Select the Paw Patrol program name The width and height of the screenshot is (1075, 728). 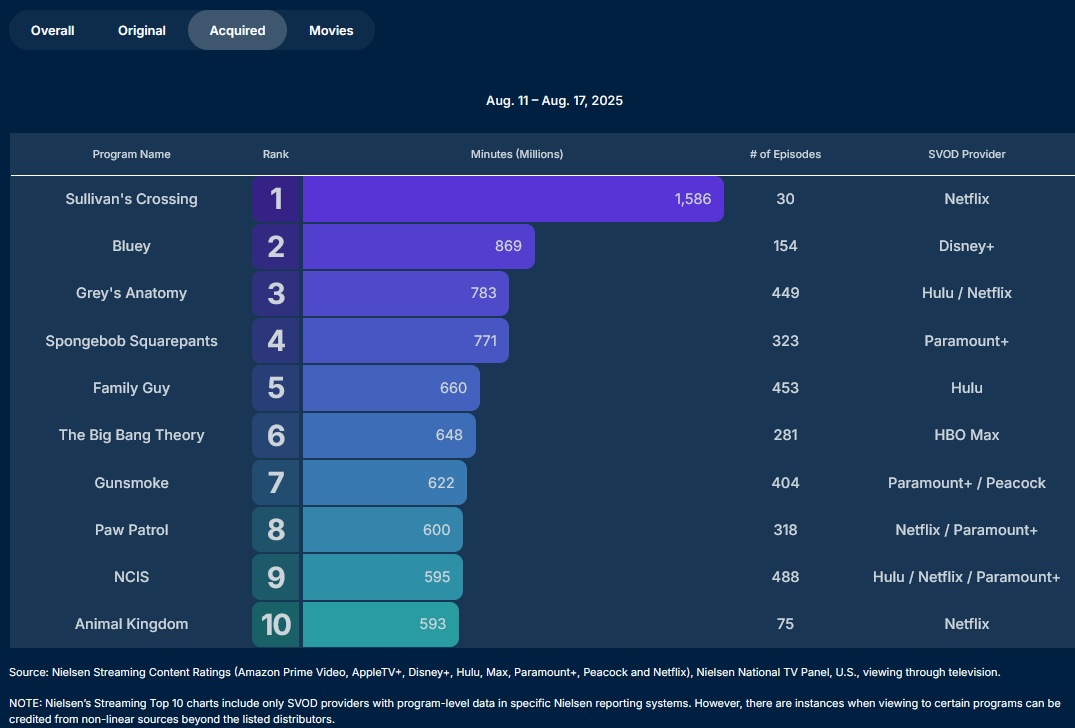pyautogui.click(x=132, y=530)
